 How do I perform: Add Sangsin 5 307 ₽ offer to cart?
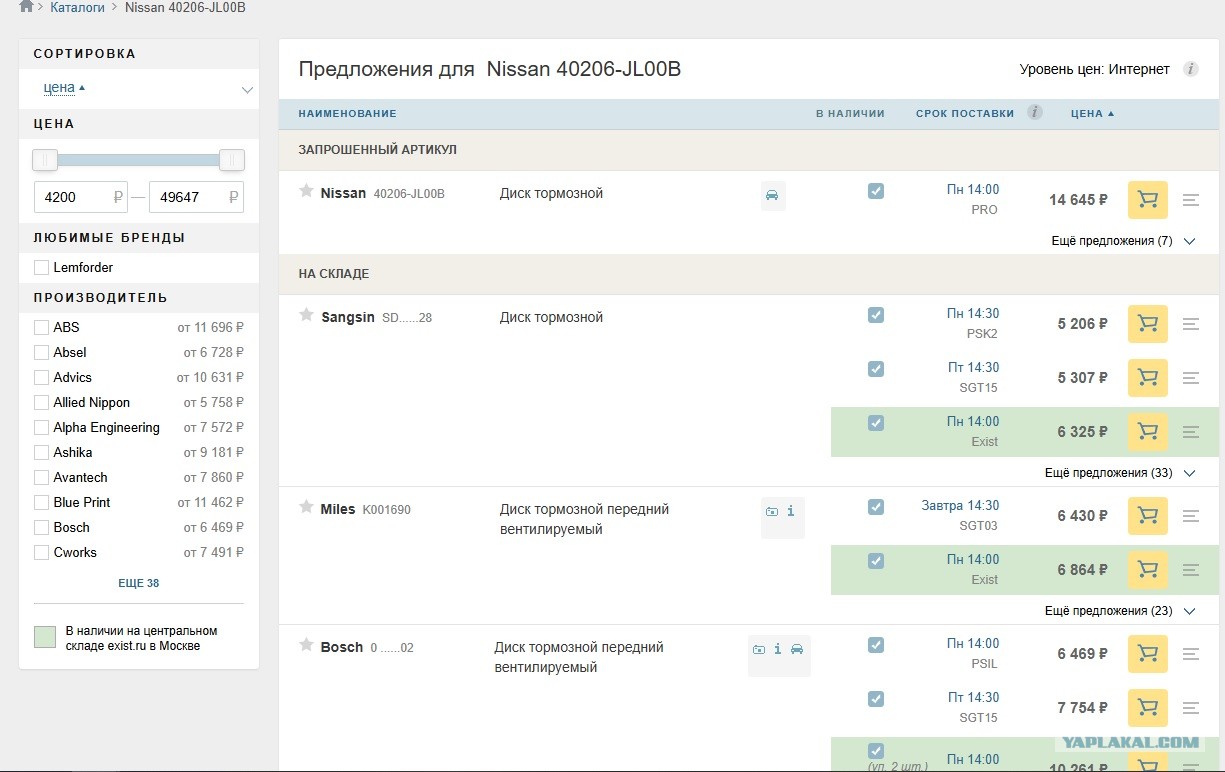(1147, 378)
